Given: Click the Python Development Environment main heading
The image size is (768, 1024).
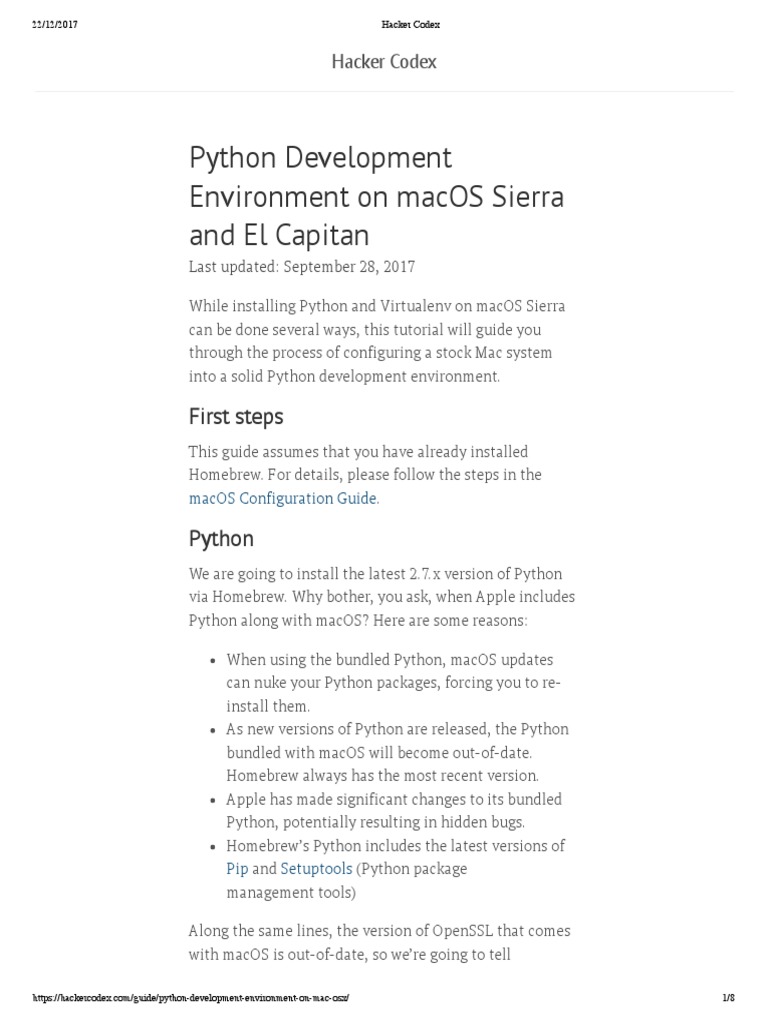Looking at the screenshot, I should [376, 196].
